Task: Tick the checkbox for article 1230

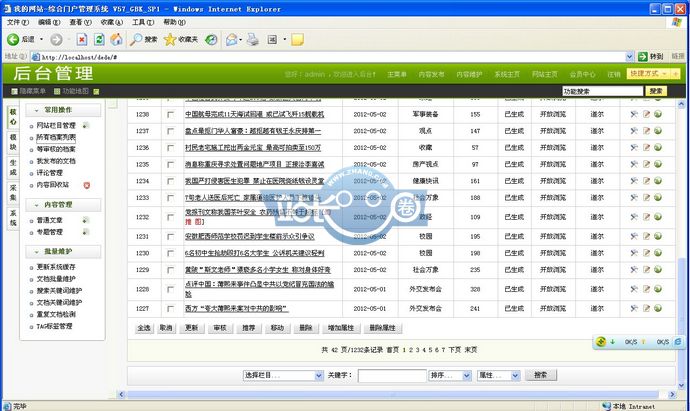Action: pos(170,253)
